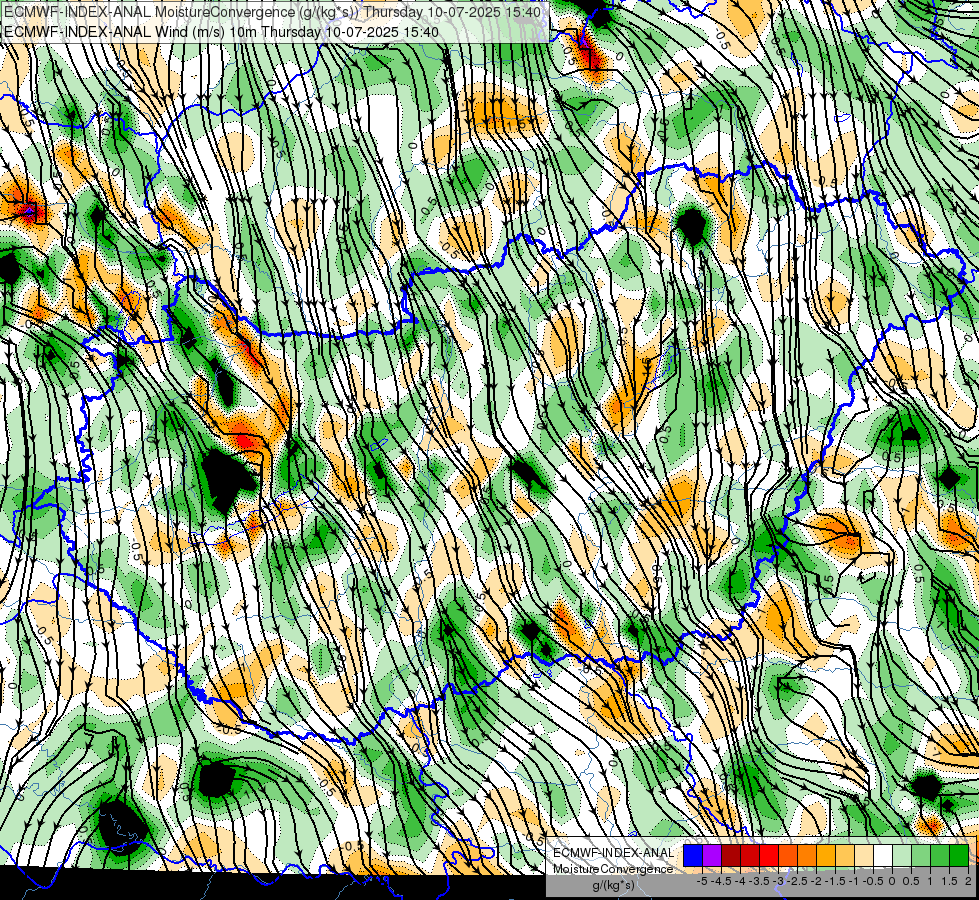The height and width of the screenshot is (900, 979).
Task: Click the 2 legend tick label
Action: (968, 881)
